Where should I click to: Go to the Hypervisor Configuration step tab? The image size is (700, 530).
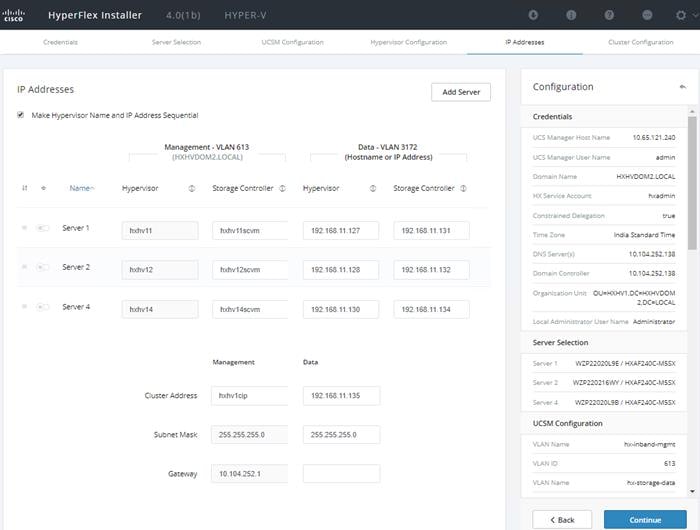pos(408,42)
